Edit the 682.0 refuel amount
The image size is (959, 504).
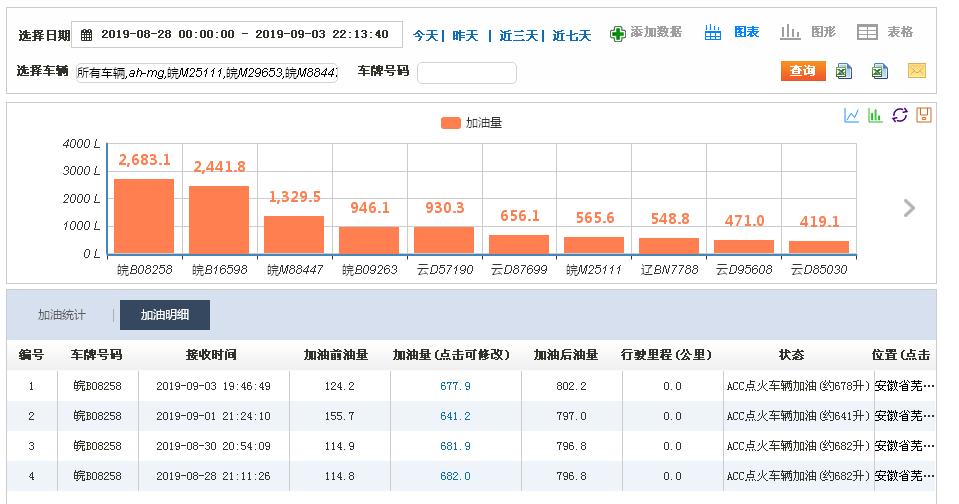pos(456,476)
